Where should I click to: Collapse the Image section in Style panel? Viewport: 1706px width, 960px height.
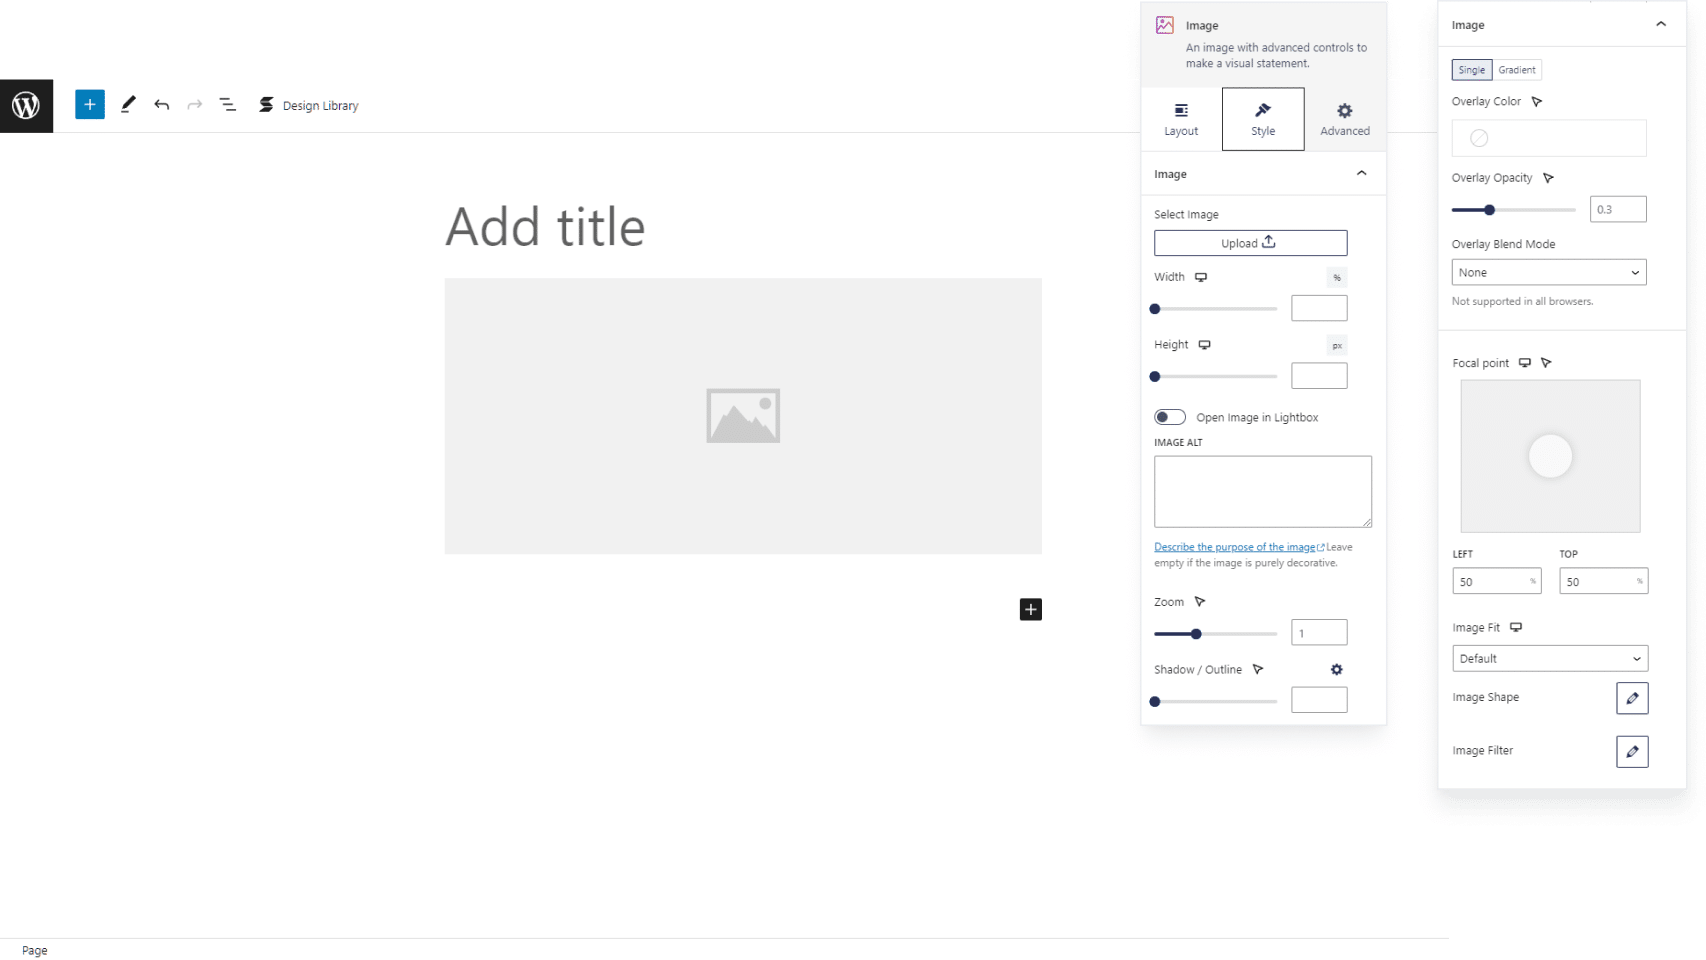pos(1361,174)
